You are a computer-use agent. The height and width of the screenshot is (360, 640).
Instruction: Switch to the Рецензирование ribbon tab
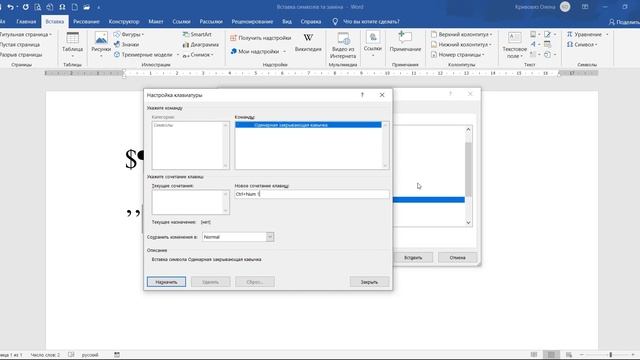(252, 22)
